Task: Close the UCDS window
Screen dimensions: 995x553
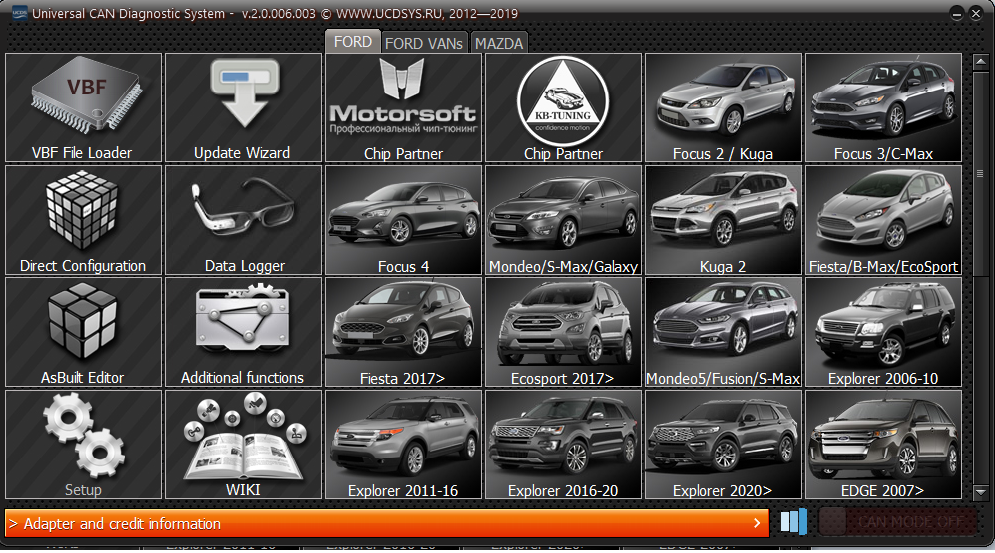Action: [976, 14]
